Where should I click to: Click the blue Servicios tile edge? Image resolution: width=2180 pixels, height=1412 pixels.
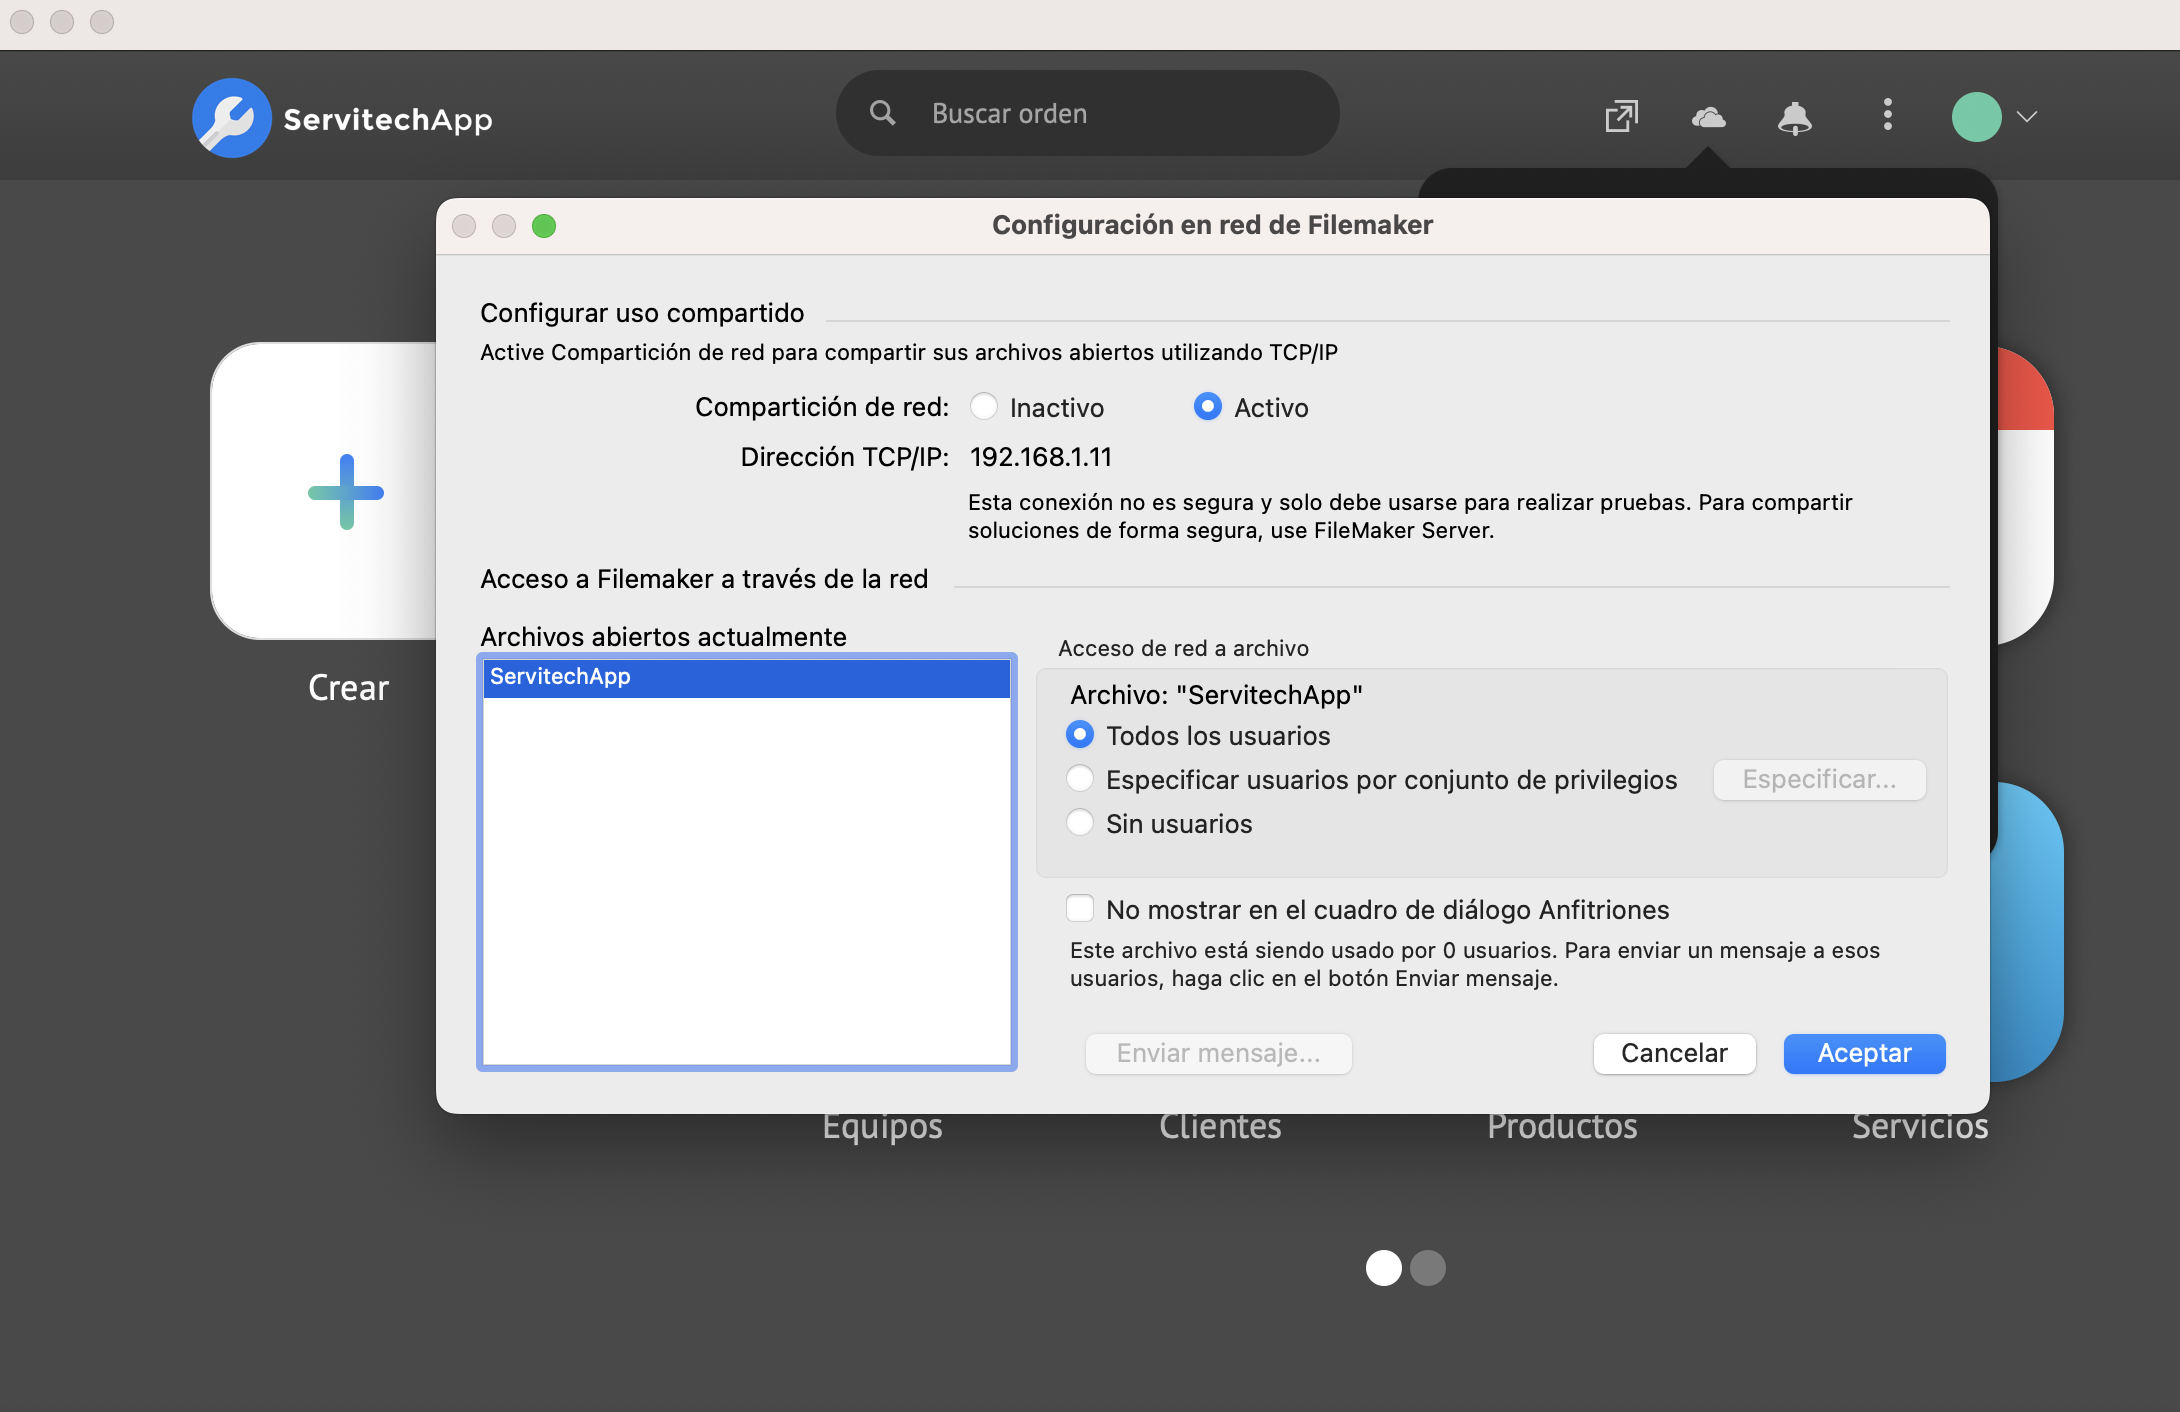[x=2028, y=932]
